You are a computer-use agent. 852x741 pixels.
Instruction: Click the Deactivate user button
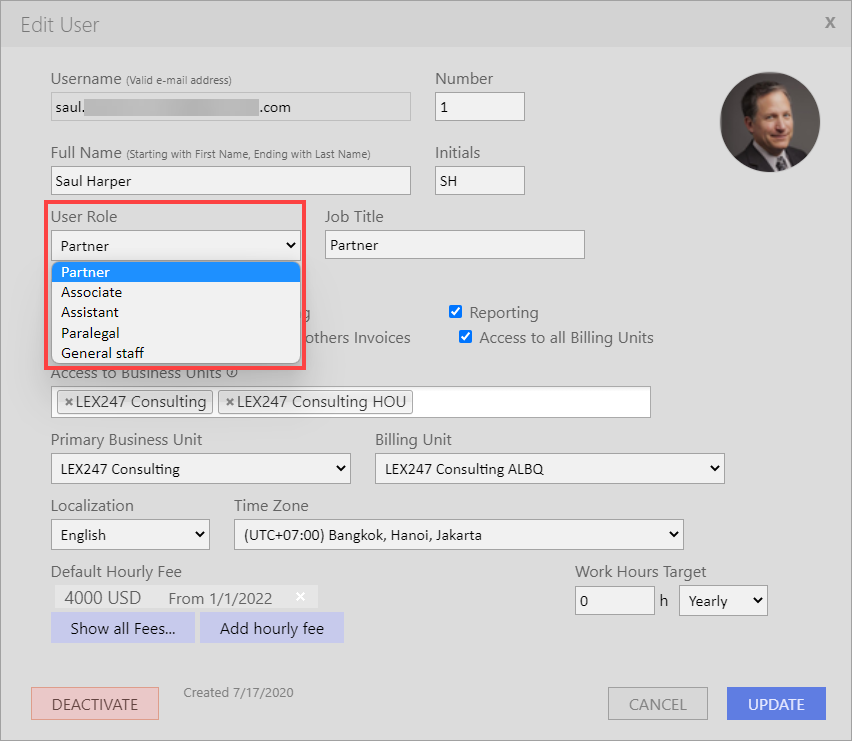(94, 704)
